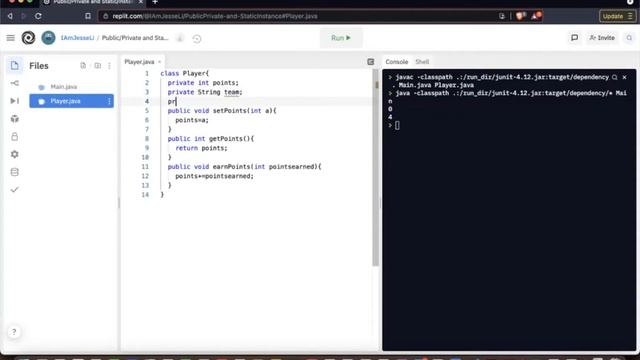
Task: Open the Database sidebar icon
Action: point(15,172)
